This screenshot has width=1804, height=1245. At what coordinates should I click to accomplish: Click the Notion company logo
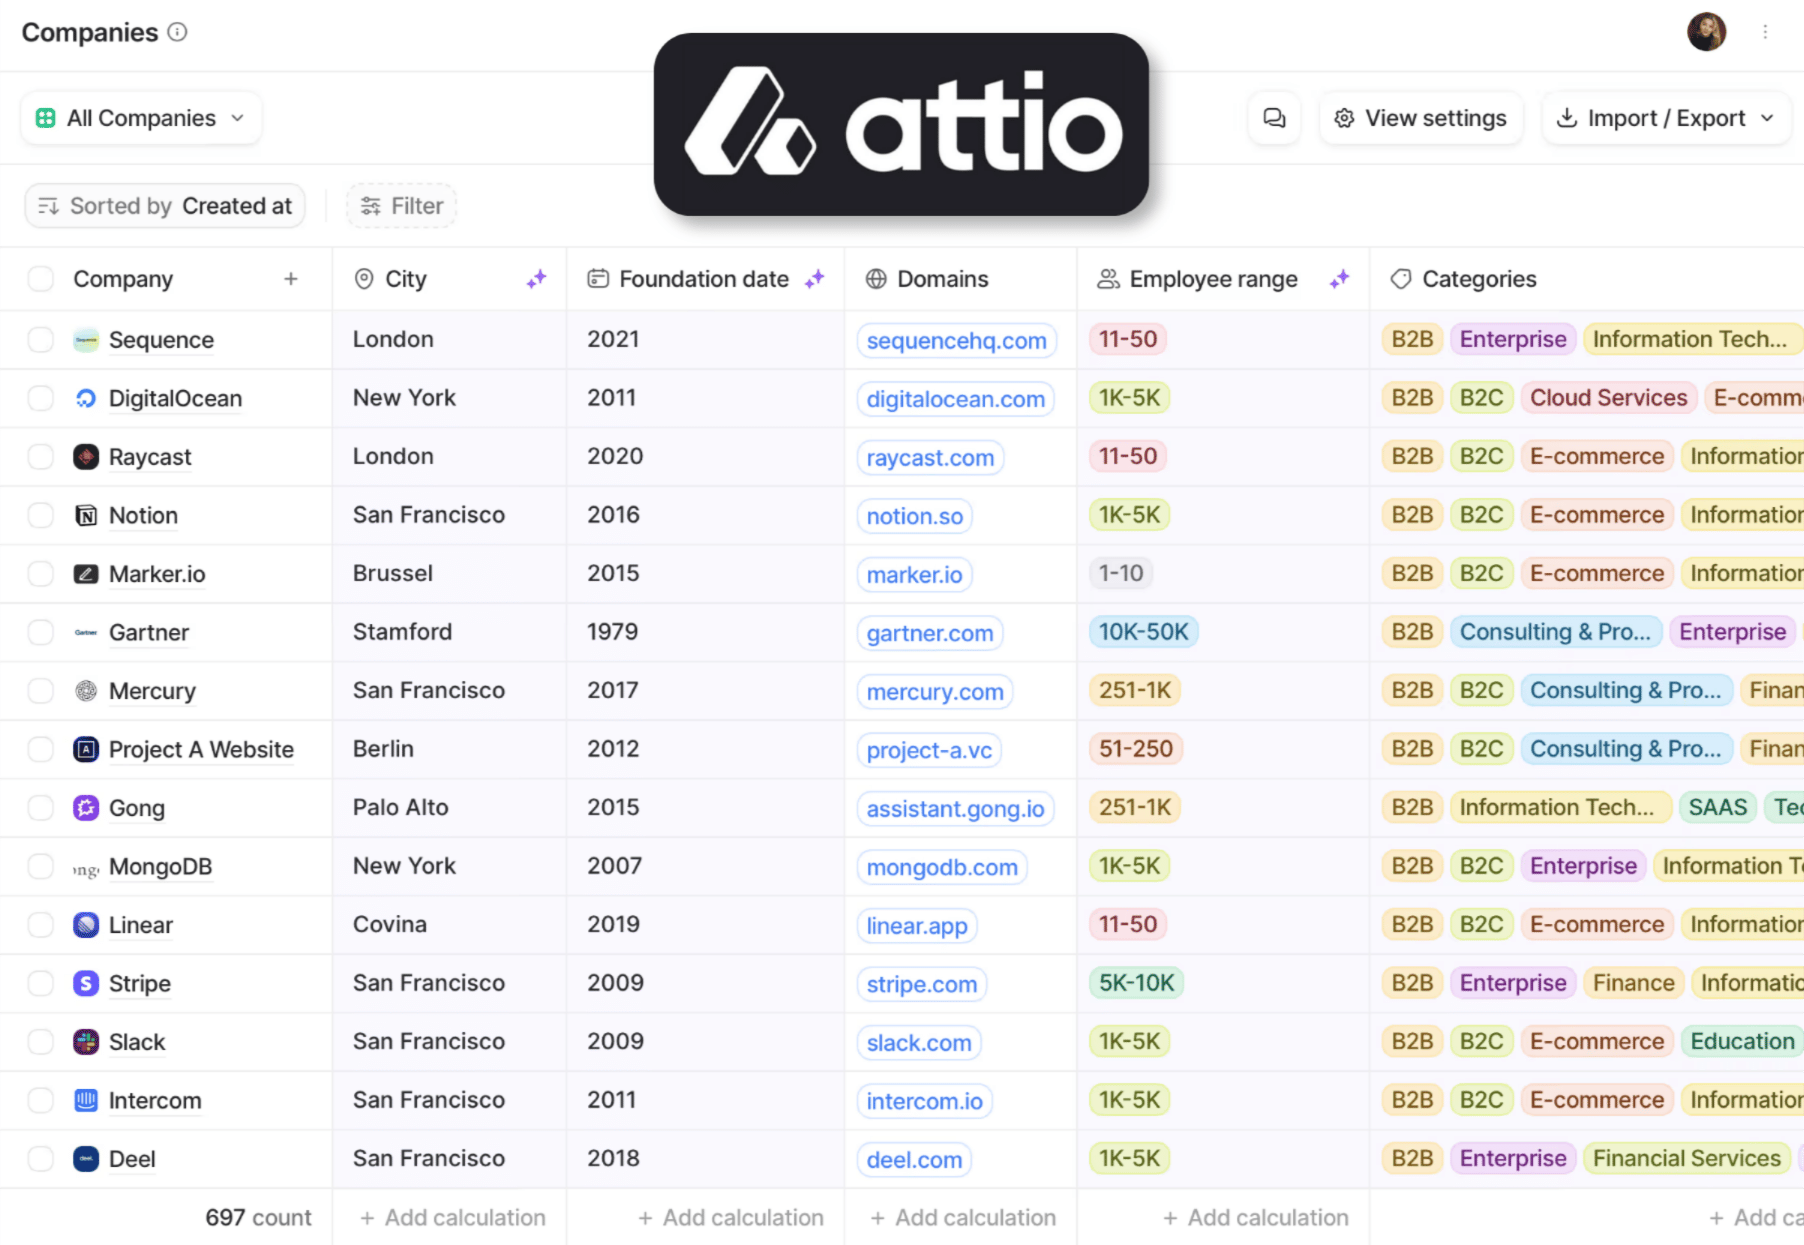(86, 515)
